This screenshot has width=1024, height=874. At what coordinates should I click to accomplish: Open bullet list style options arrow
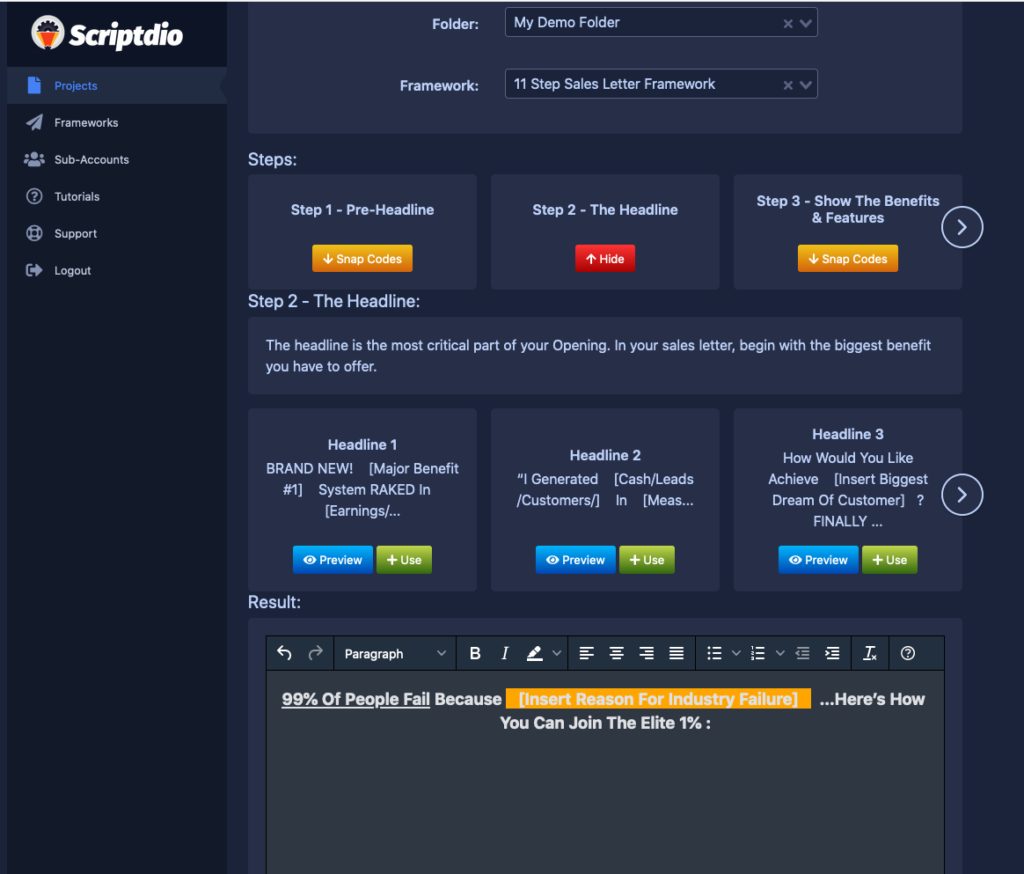[x=736, y=653]
